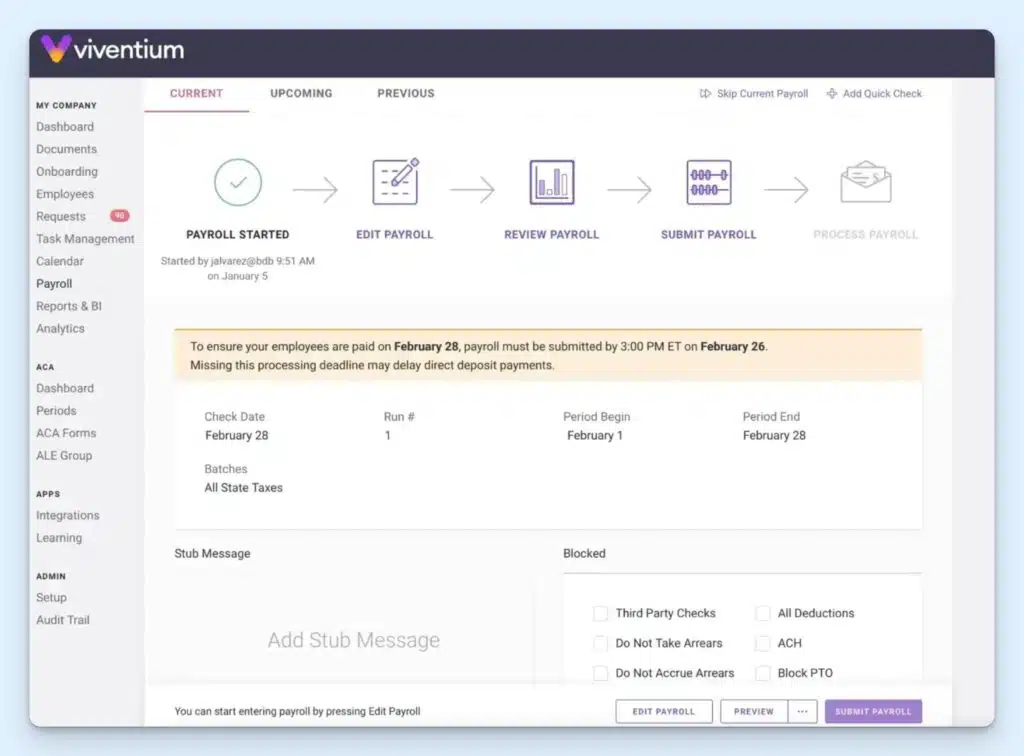
Task: Enable Do Not Accrue Arrears
Action: 600,673
